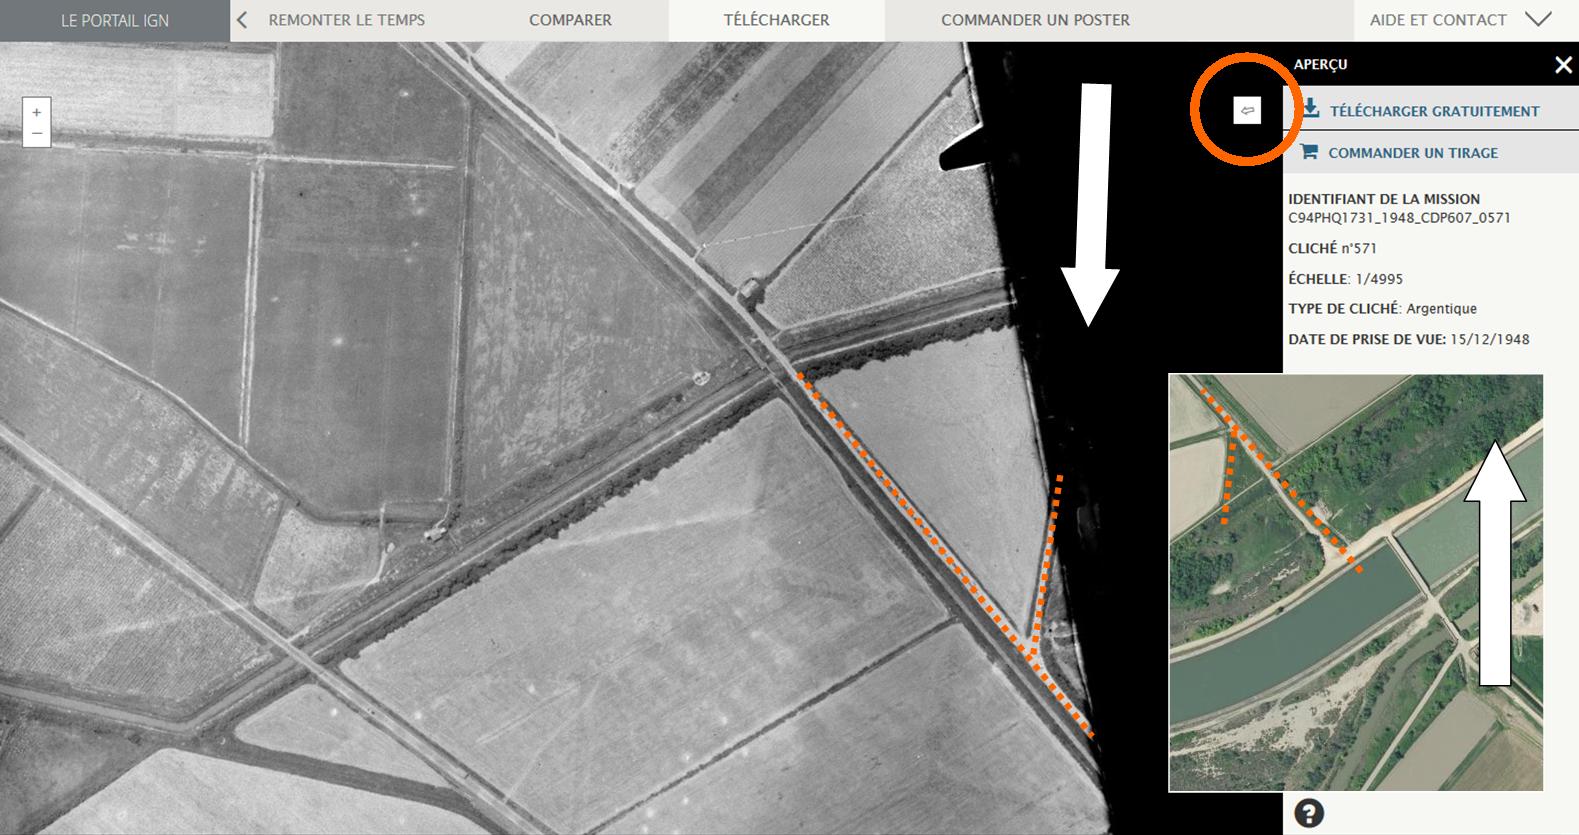
Task: Click mission identifier C94PHQ1731_1948_CDP607_0571
Action: (1399, 218)
